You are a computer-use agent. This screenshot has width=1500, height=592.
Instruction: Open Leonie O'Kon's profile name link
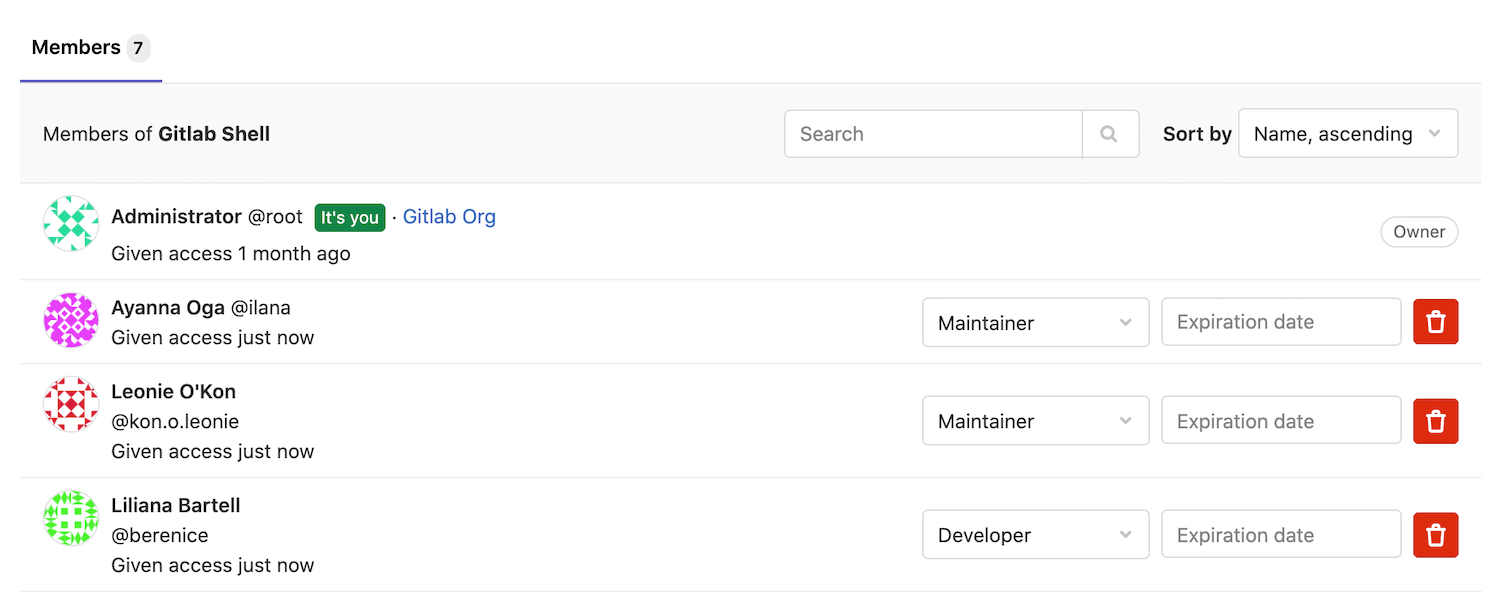point(173,392)
